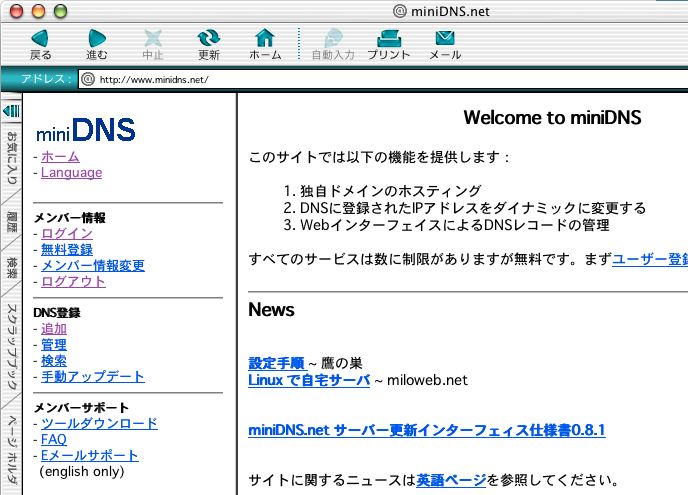Viewport: 688px width, 495px height.
Task: Open the 追加 link under DNS登録
Action: point(54,329)
